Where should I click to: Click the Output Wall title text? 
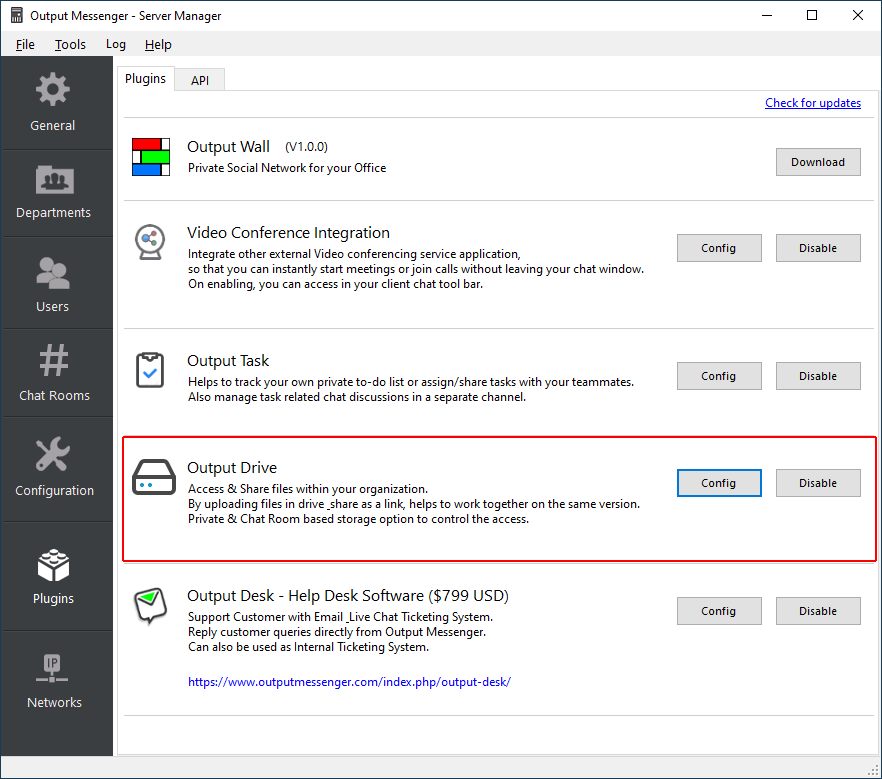coord(228,147)
